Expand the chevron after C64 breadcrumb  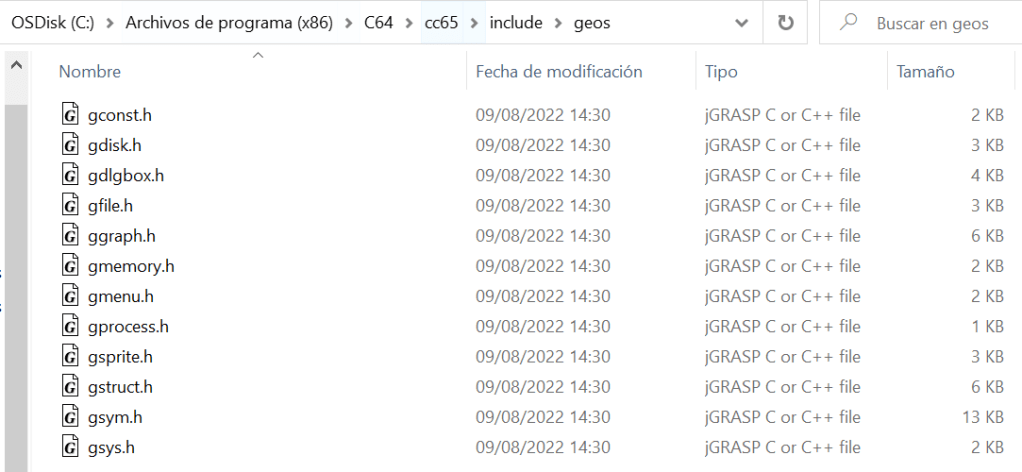click(x=407, y=23)
